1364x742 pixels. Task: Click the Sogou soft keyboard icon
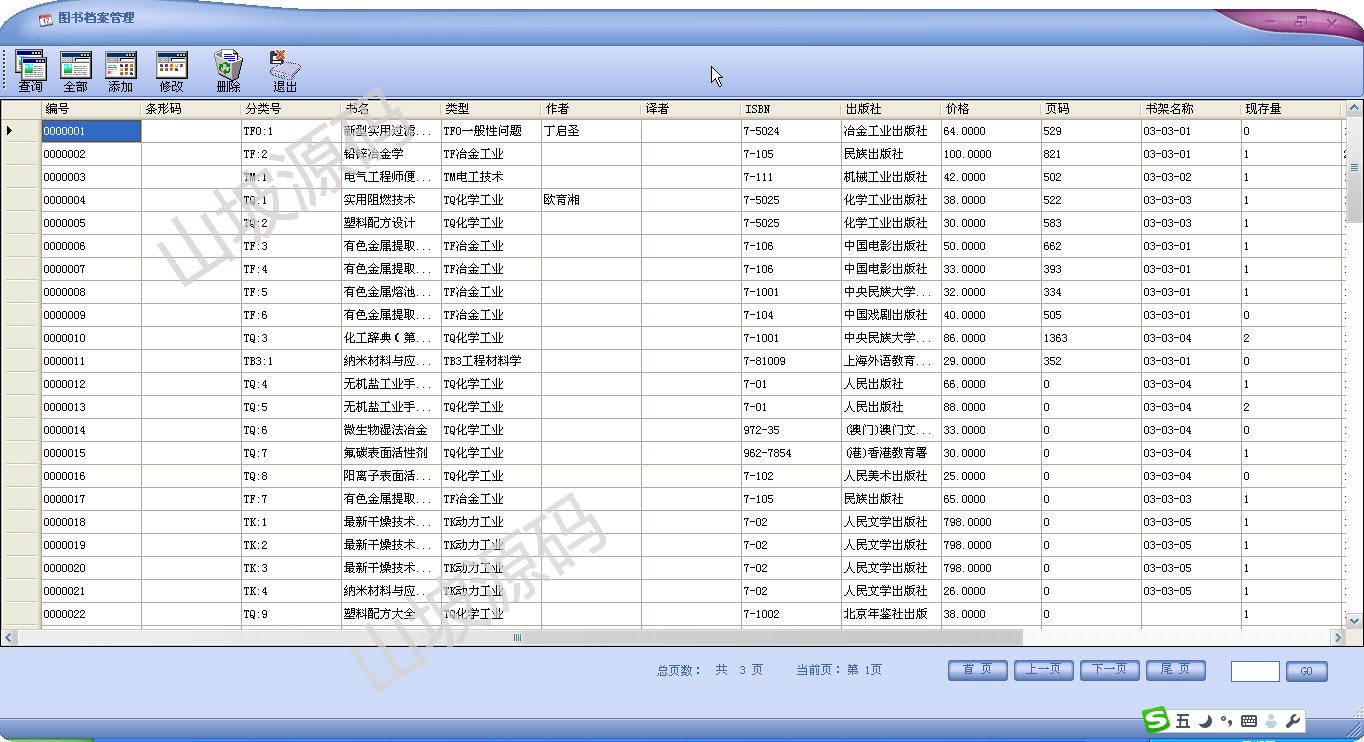(x=1248, y=721)
